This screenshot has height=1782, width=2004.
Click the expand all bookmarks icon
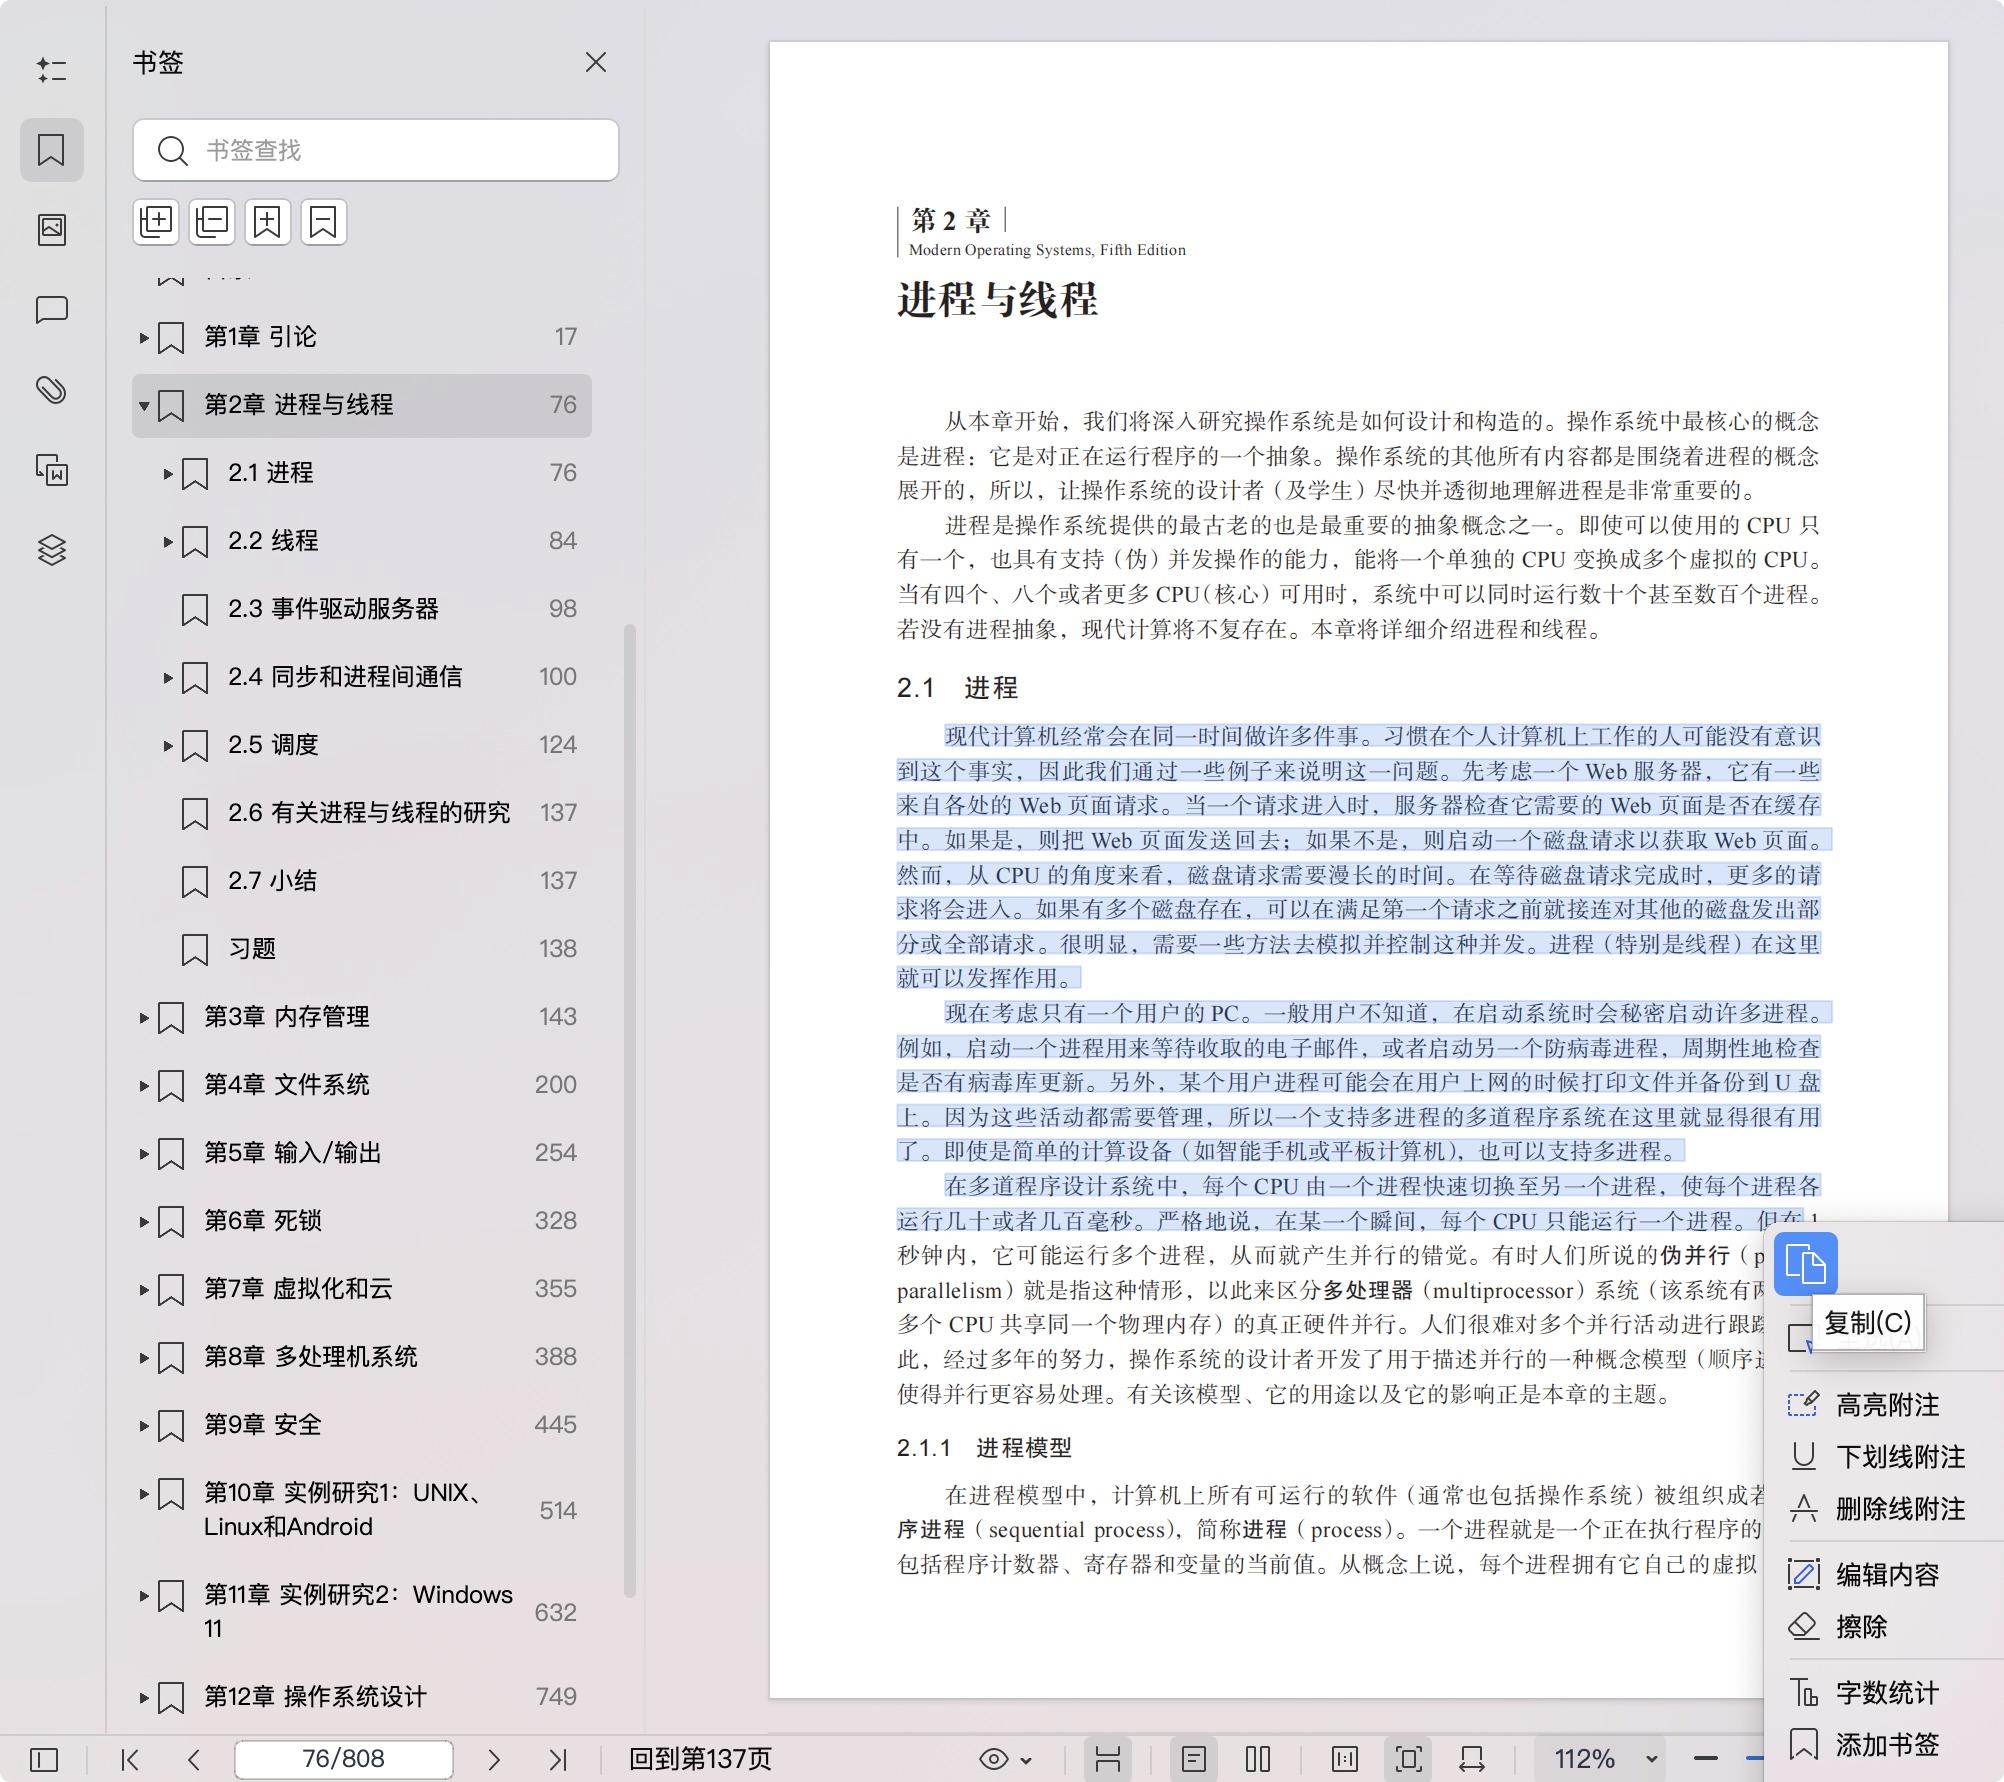pos(155,221)
